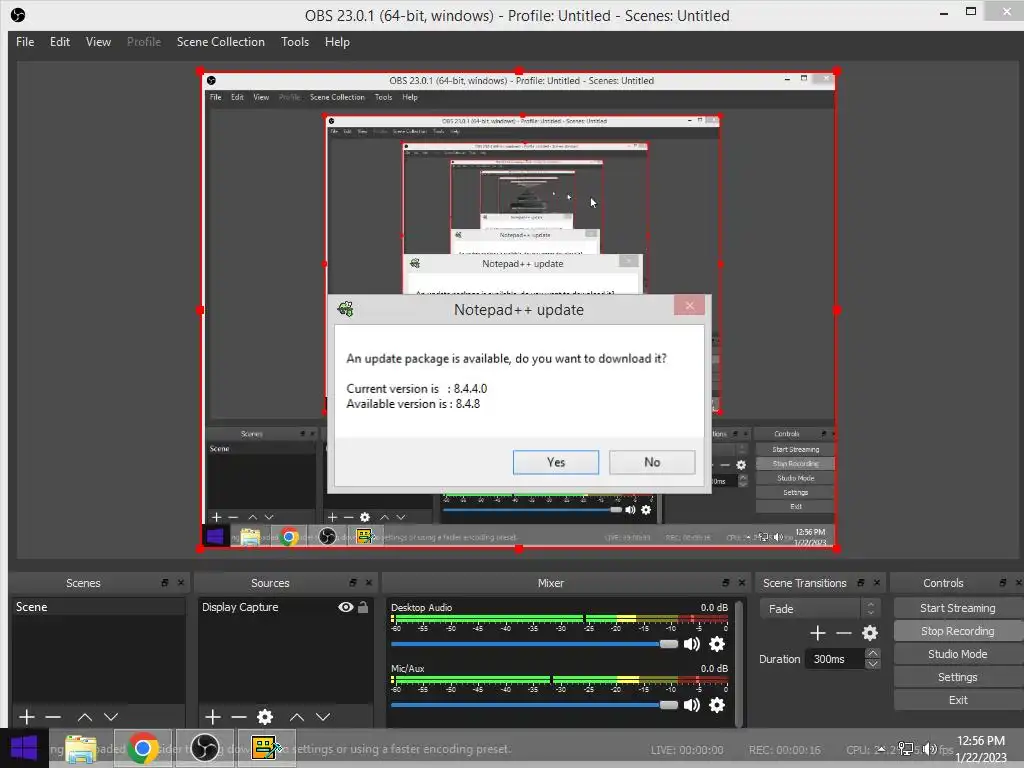The image size is (1024, 768).
Task: Close the Scenes panel
Action: [x=181, y=583]
